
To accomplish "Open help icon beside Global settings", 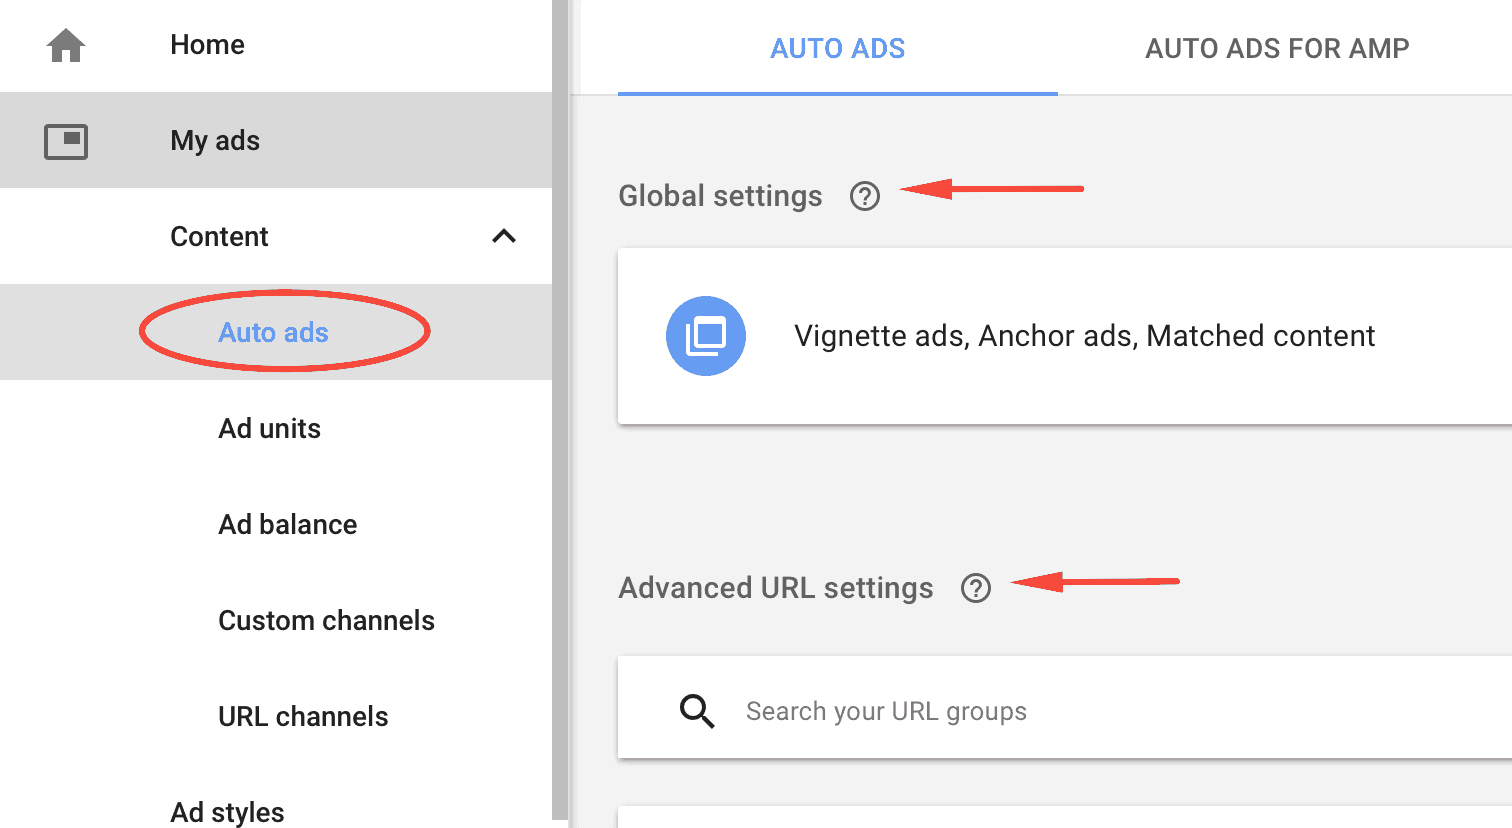I will (864, 196).
